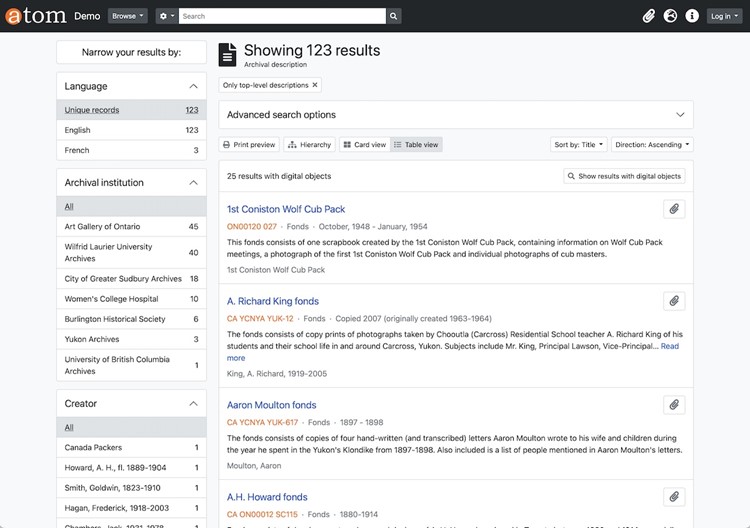This screenshot has width=750, height=528.
Task: Open the quick links info icon
Action: pyautogui.click(x=691, y=16)
